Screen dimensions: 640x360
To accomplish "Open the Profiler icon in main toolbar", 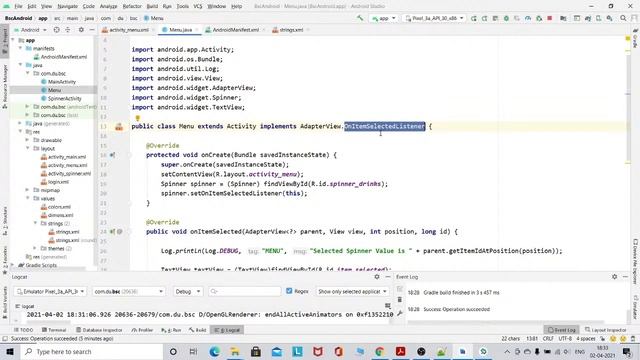I will click(528, 18).
